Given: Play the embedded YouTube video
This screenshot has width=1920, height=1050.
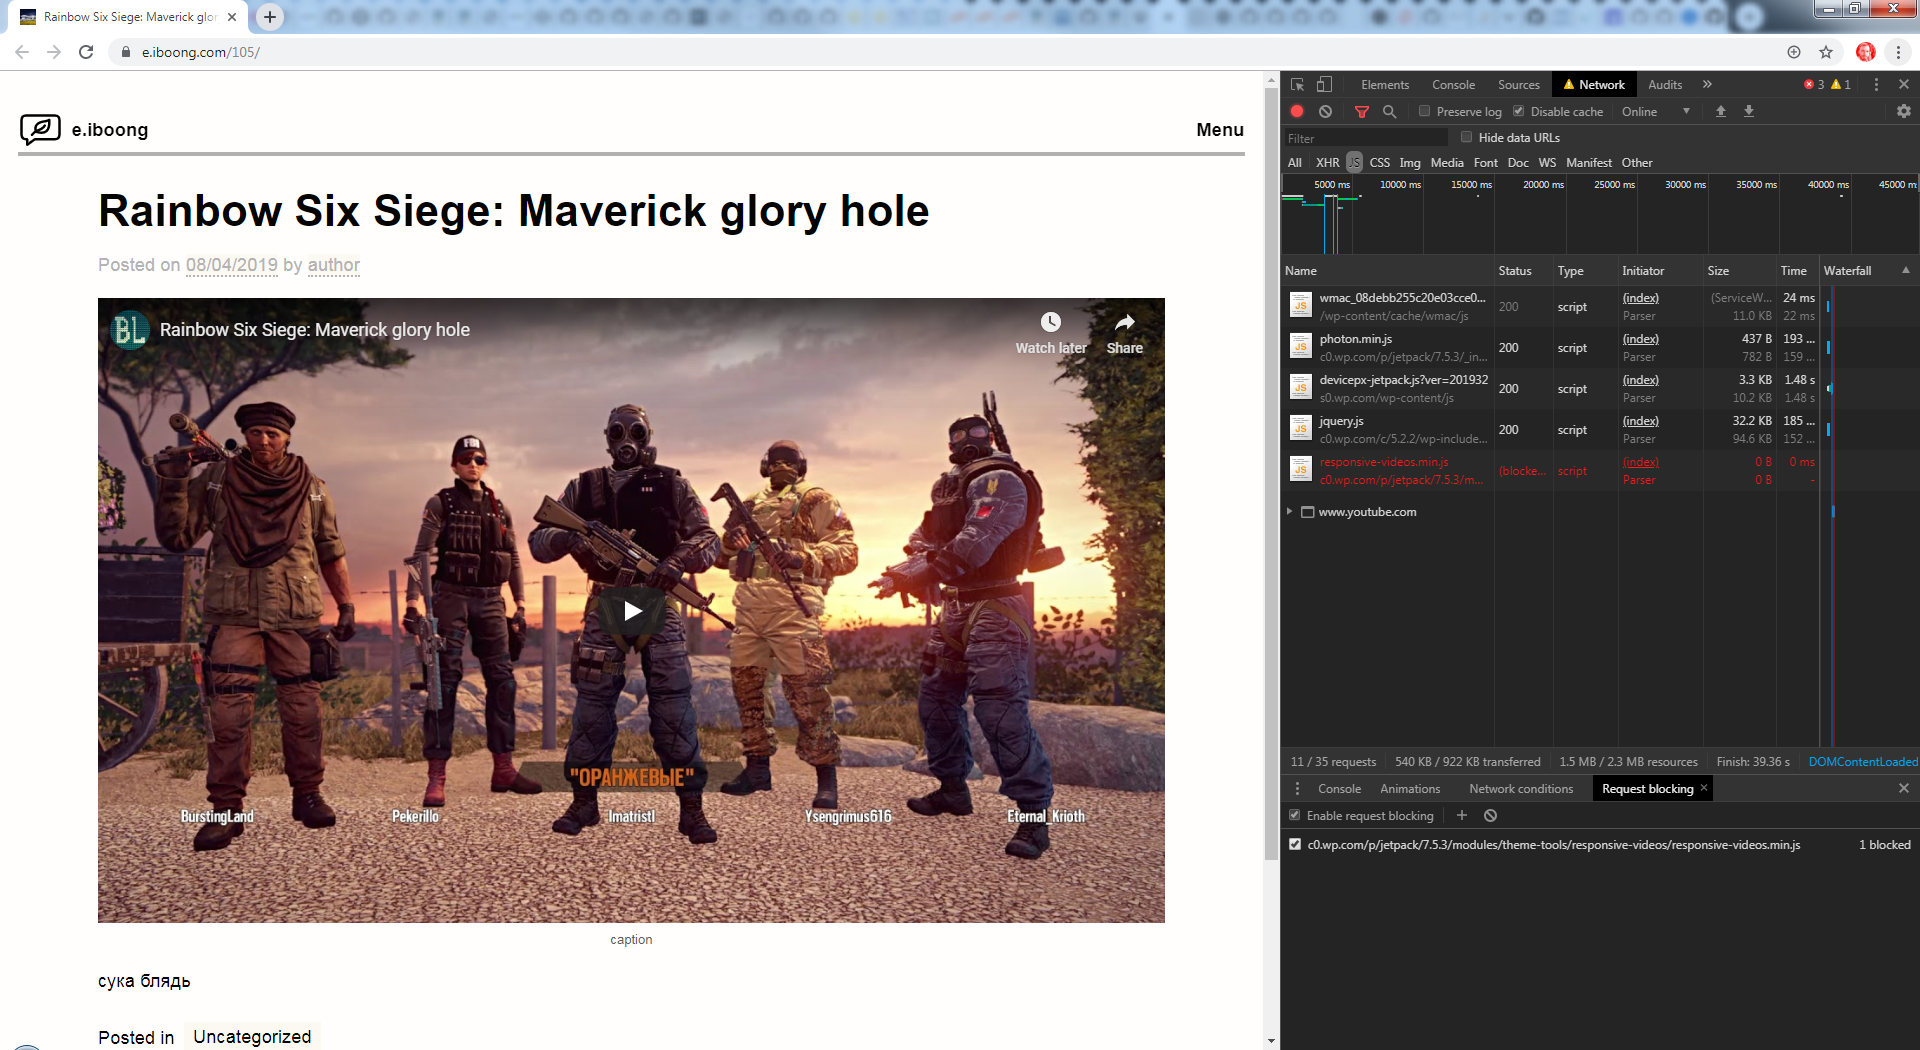Looking at the screenshot, I should (x=632, y=610).
